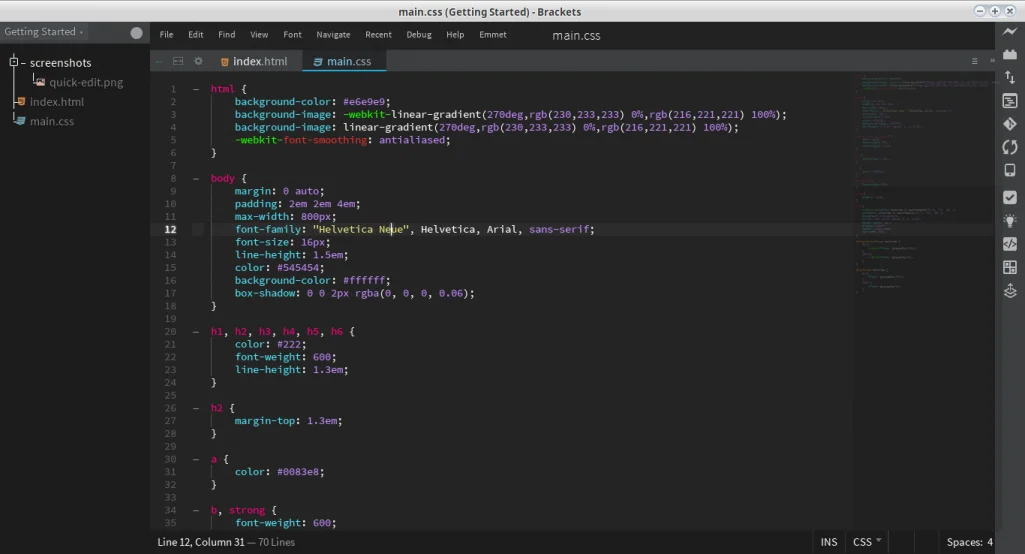Click the screenshots folder name
The width and height of the screenshot is (1025, 554).
click(x=60, y=63)
